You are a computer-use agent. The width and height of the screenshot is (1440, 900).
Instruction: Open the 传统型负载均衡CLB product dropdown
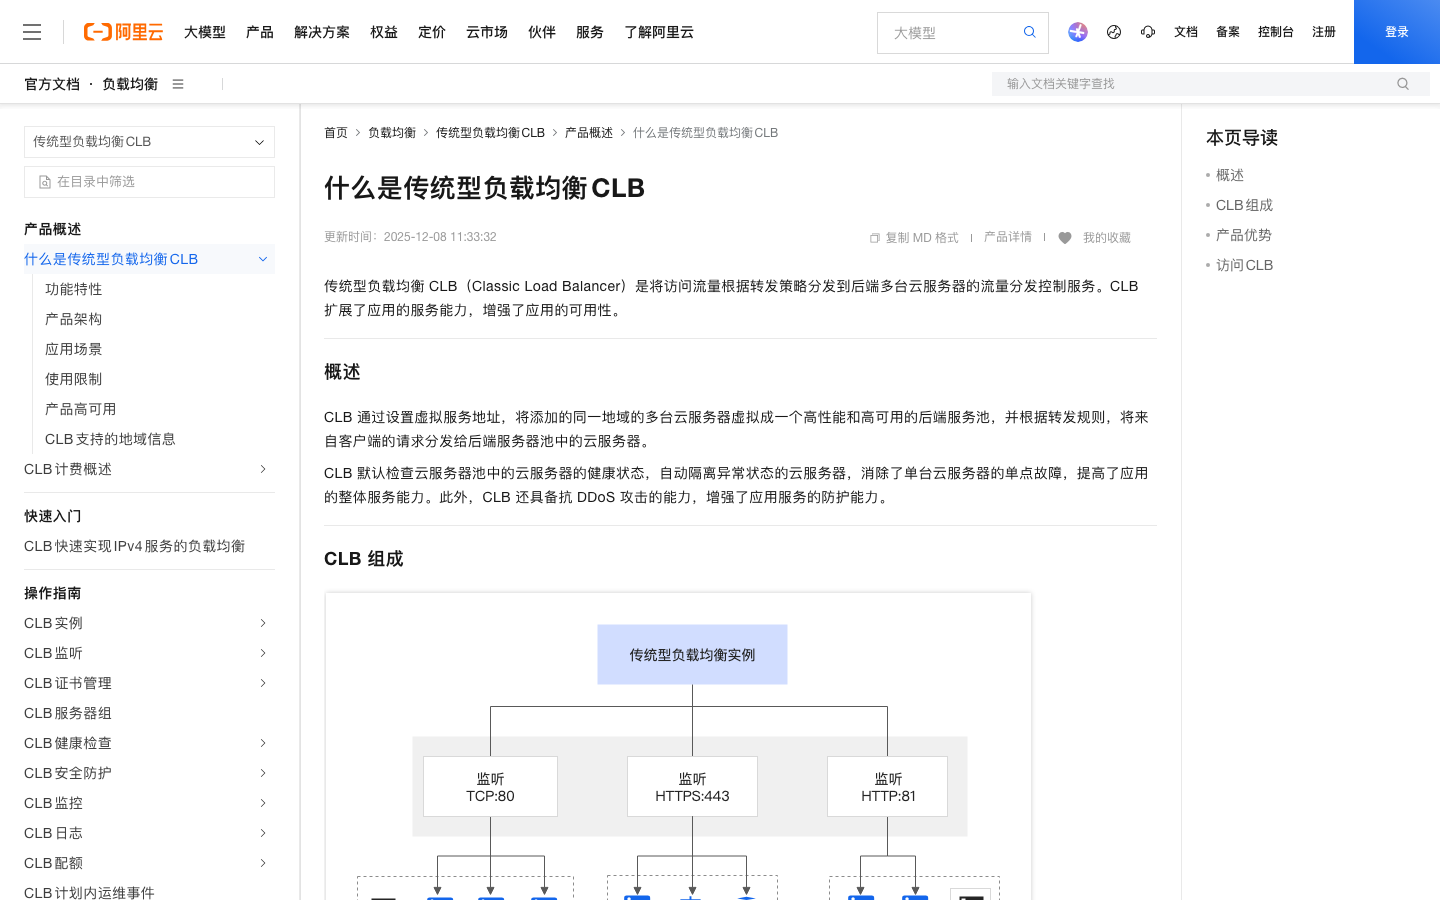click(x=149, y=142)
